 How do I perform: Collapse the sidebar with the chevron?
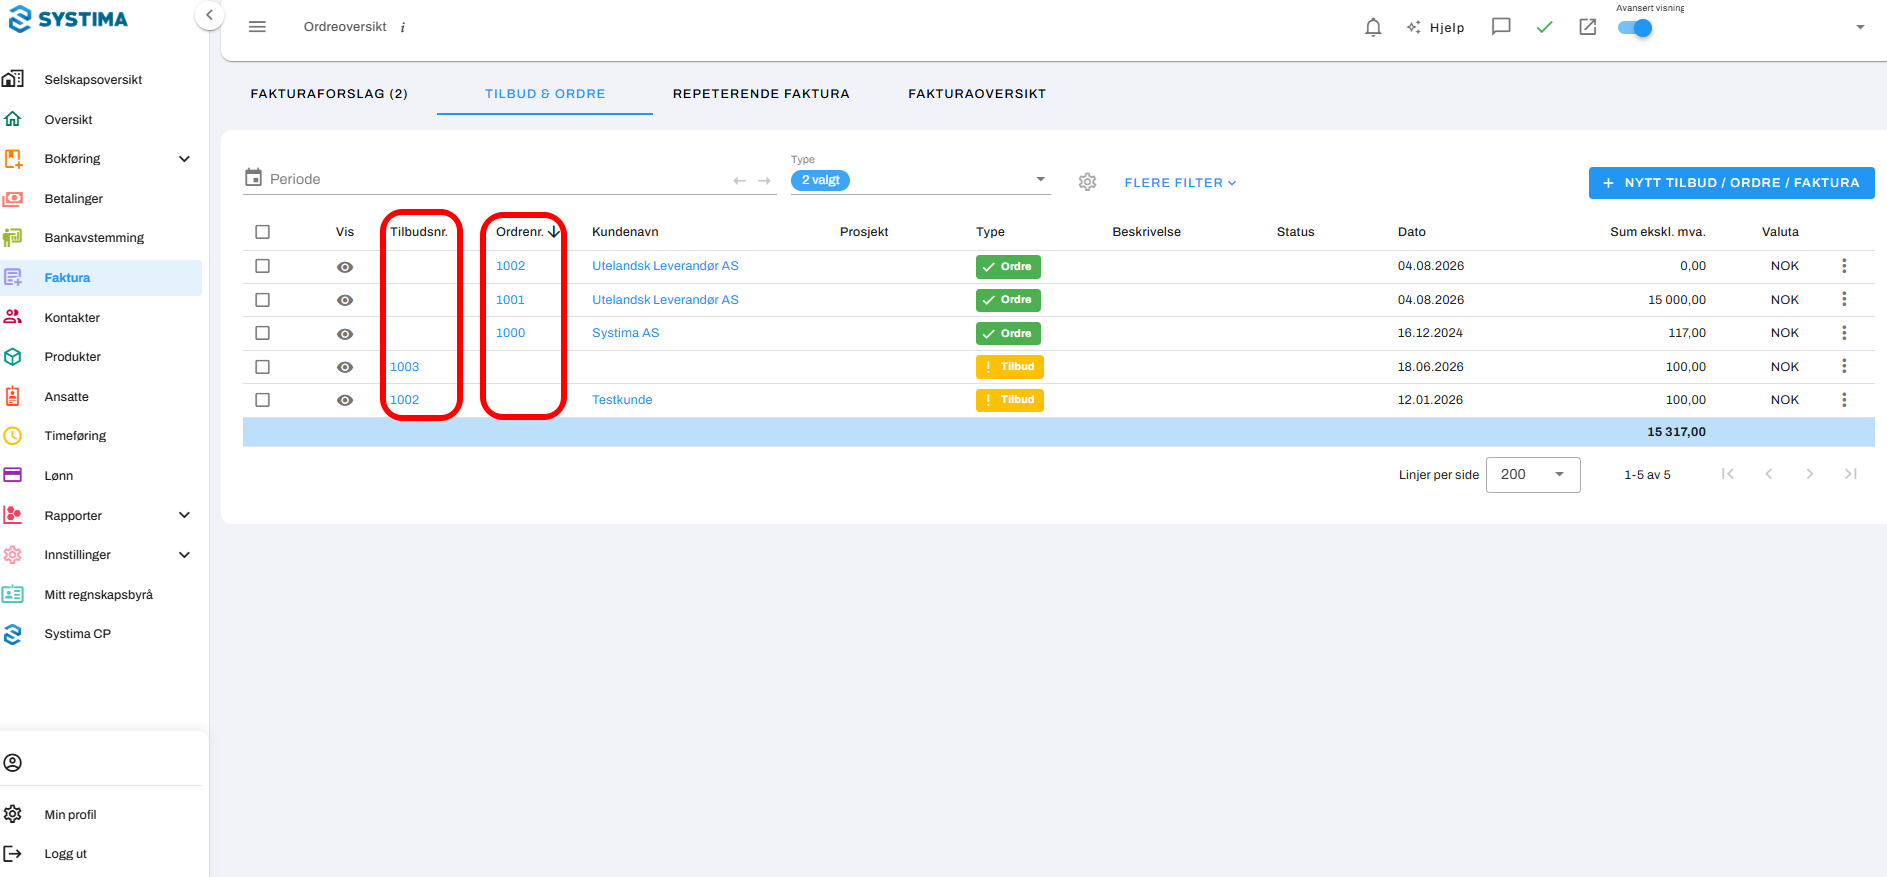point(209,15)
